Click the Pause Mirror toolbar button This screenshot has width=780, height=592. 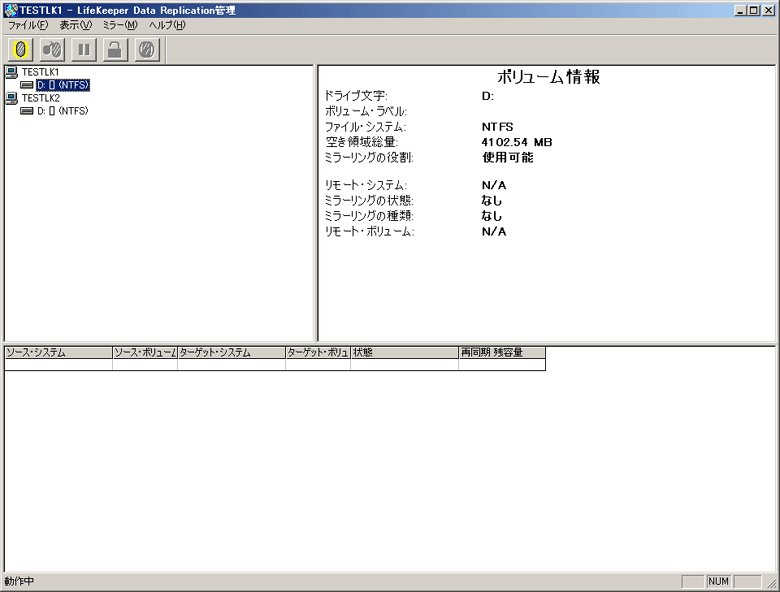(84, 50)
